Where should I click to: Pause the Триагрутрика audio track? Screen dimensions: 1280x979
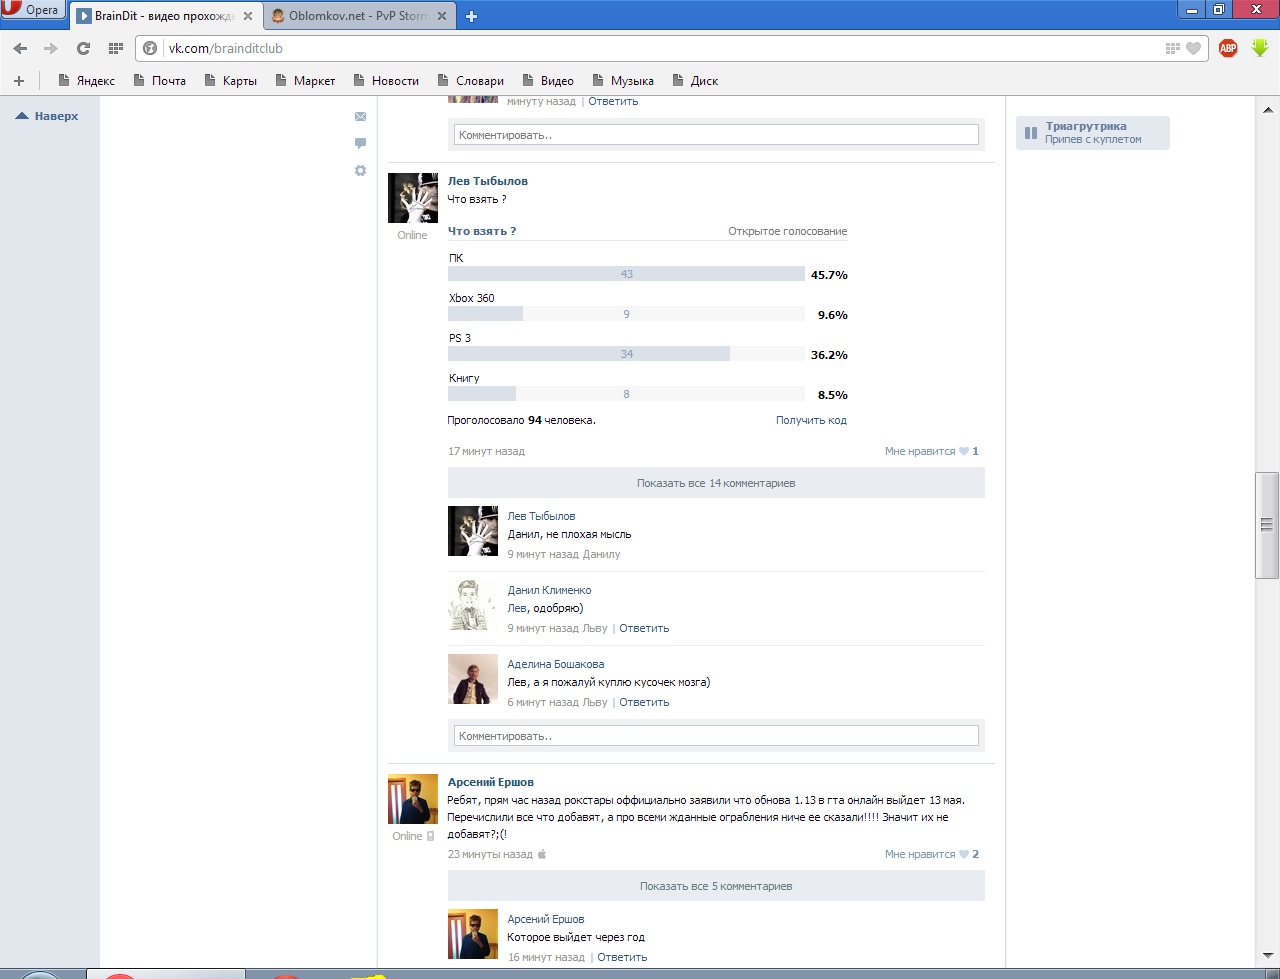pyautogui.click(x=1031, y=133)
